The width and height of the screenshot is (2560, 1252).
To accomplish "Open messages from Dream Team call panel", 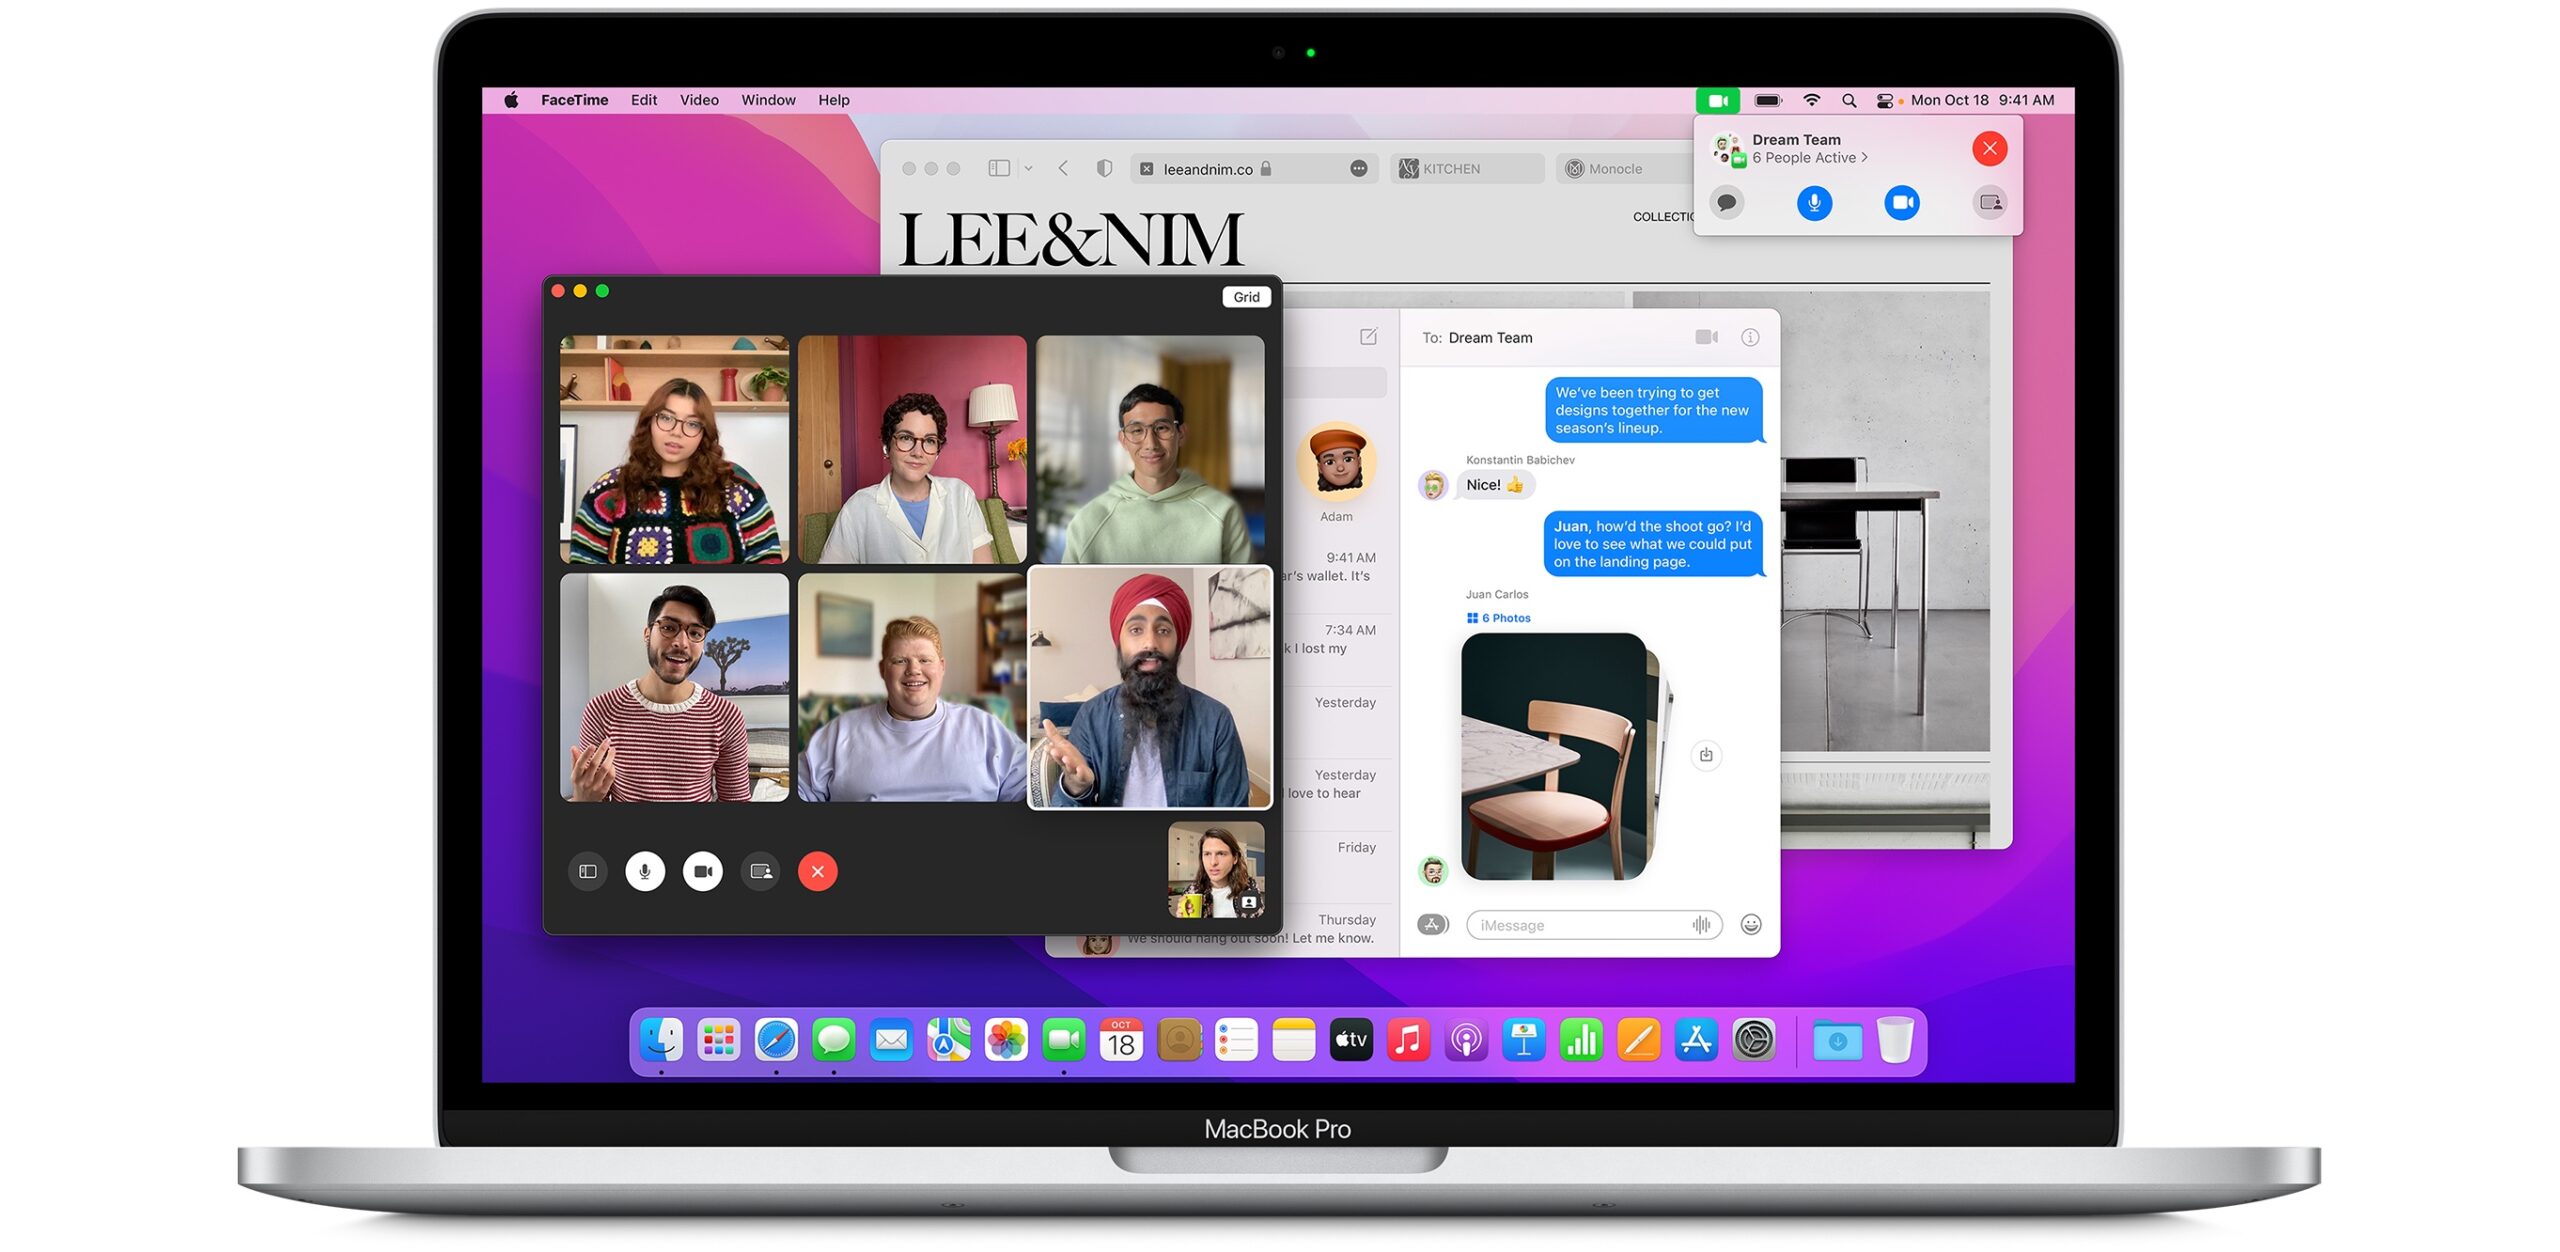I will (1726, 203).
